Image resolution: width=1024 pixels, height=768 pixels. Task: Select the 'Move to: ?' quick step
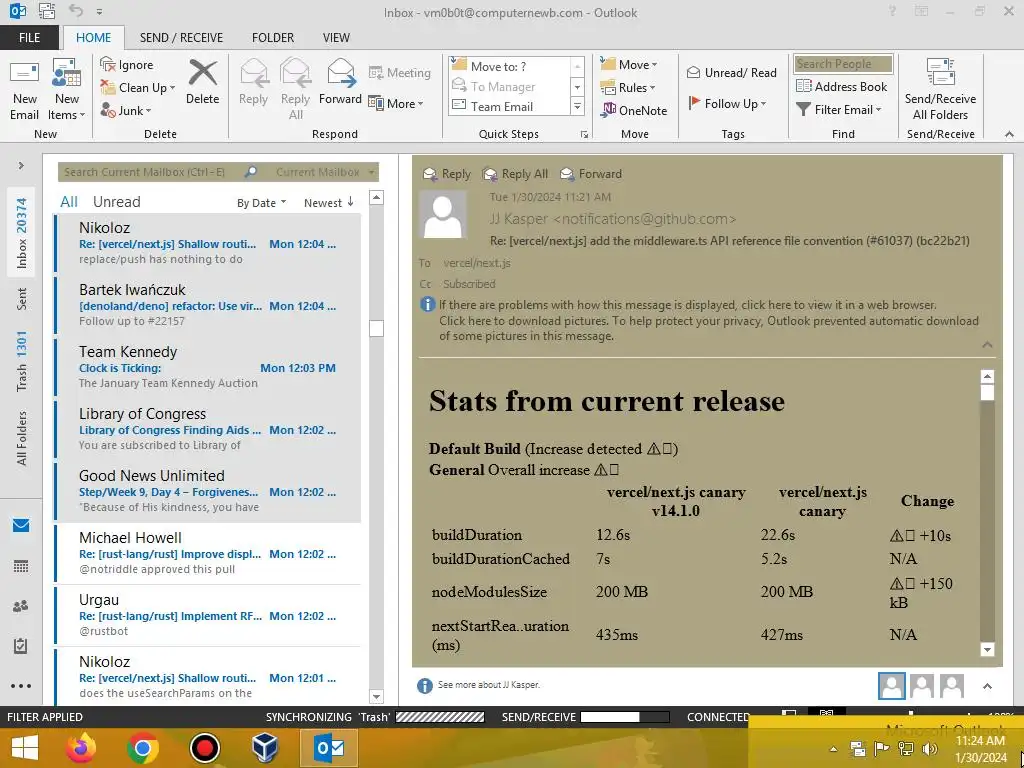coord(510,66)
